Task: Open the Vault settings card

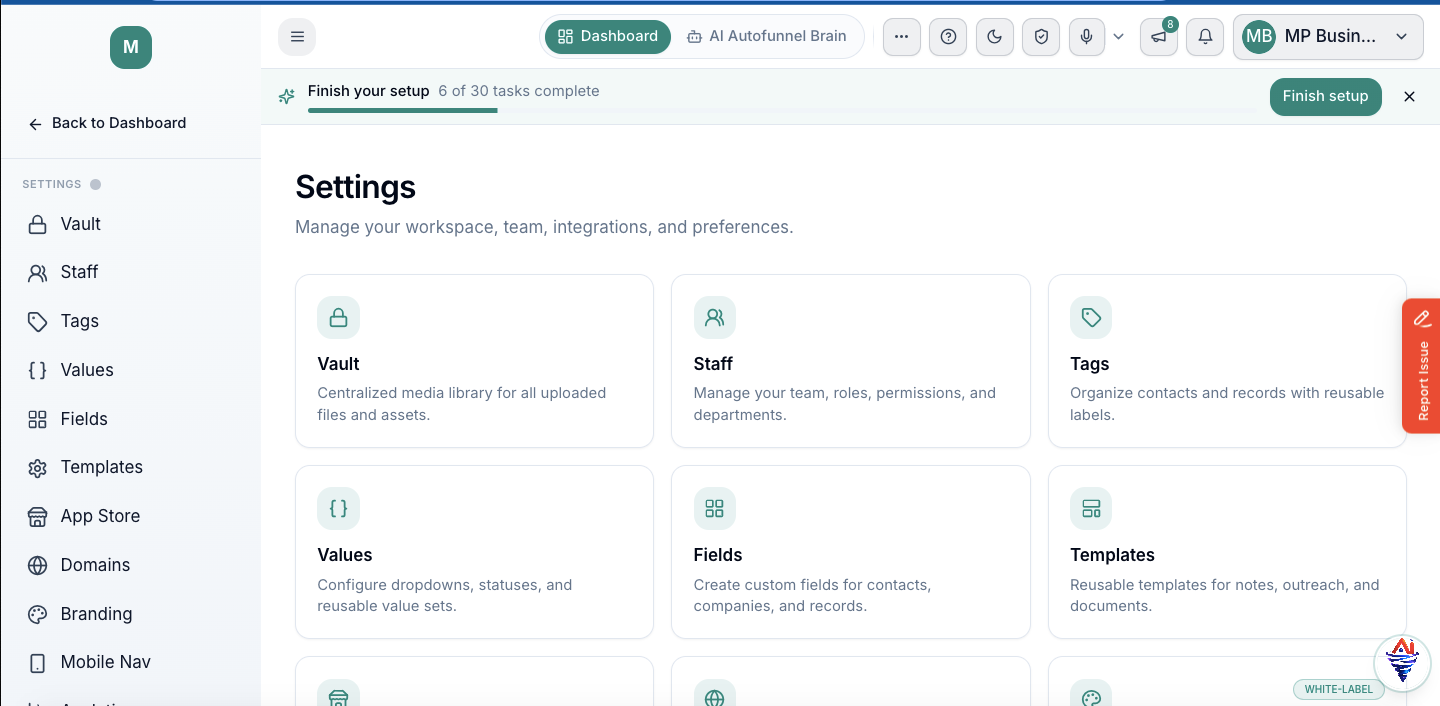Action: 474,361
